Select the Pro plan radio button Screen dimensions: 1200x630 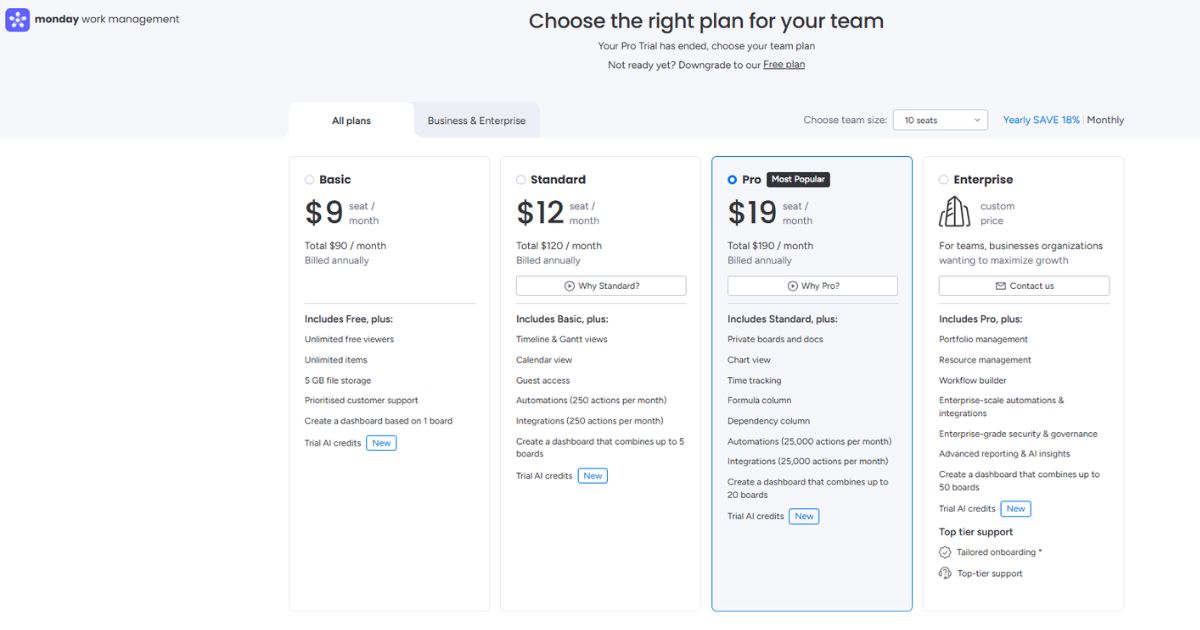pos(732,180)
